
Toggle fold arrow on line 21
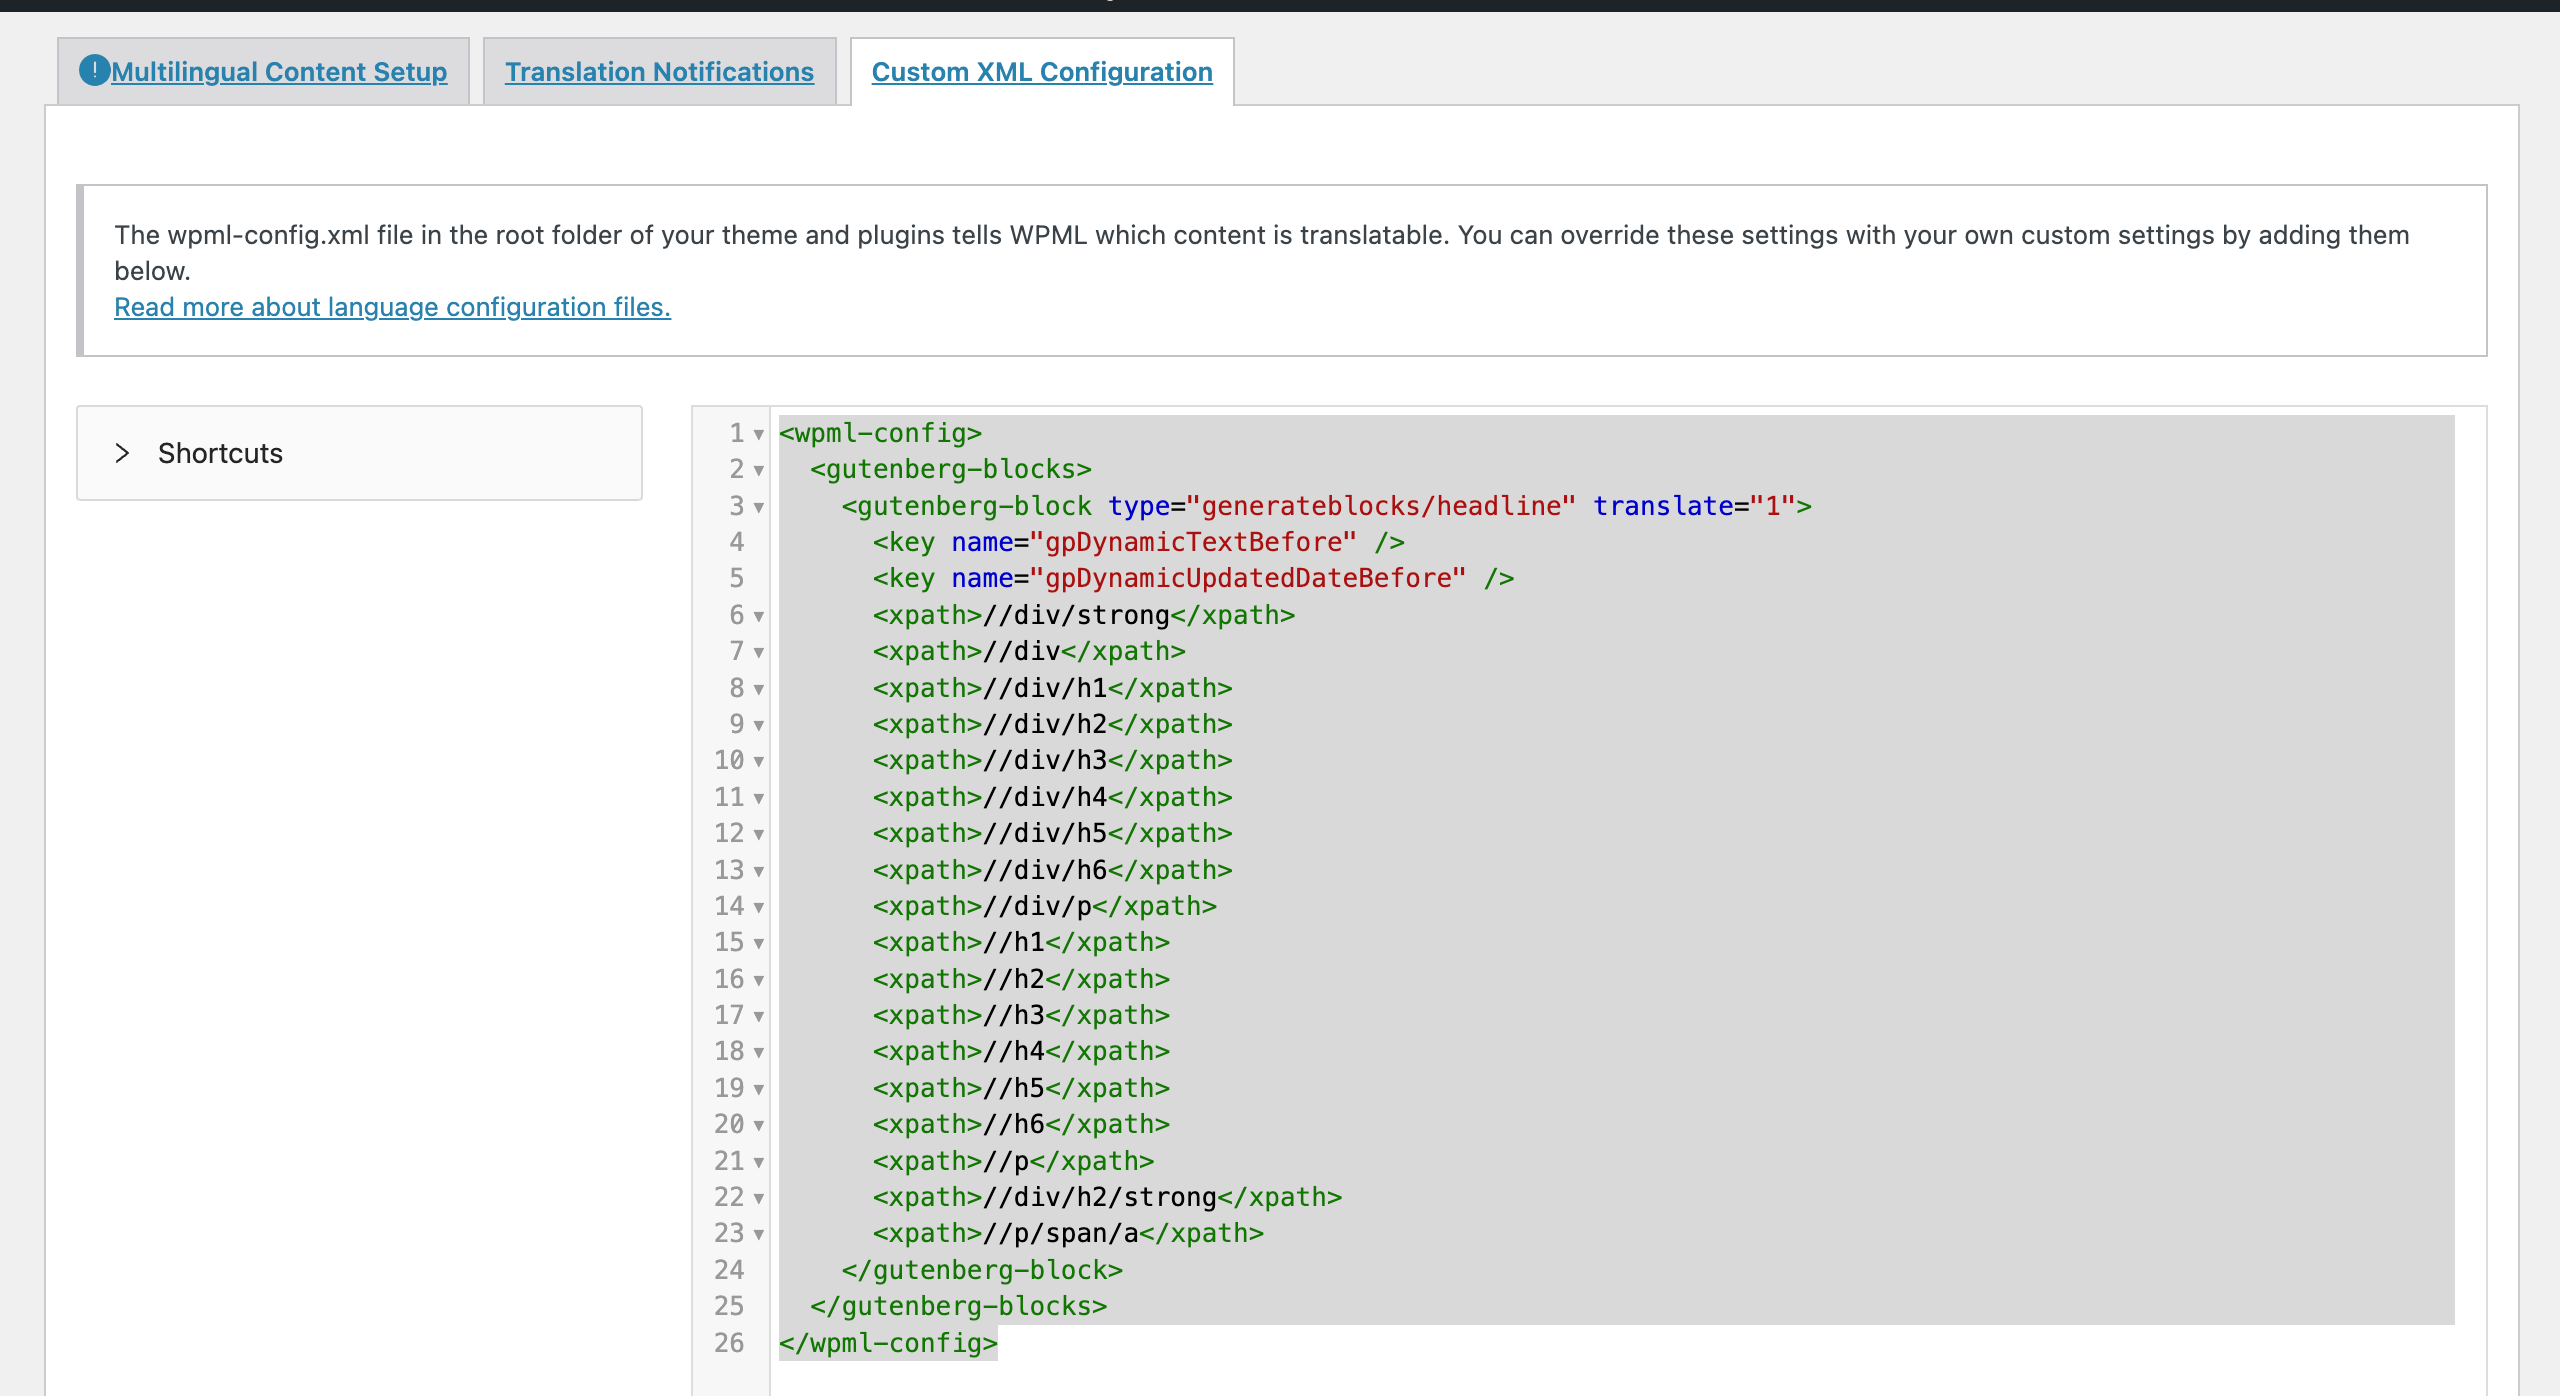(x=759, y=1162)
